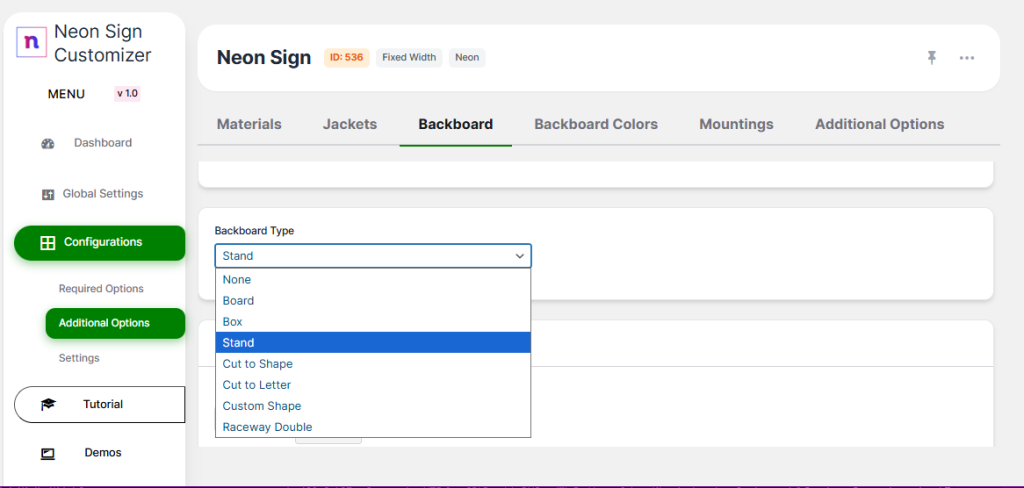Screen dimensions: 1024x488
Task: Select the Box backboard option
Action: (x=233, y=322)
